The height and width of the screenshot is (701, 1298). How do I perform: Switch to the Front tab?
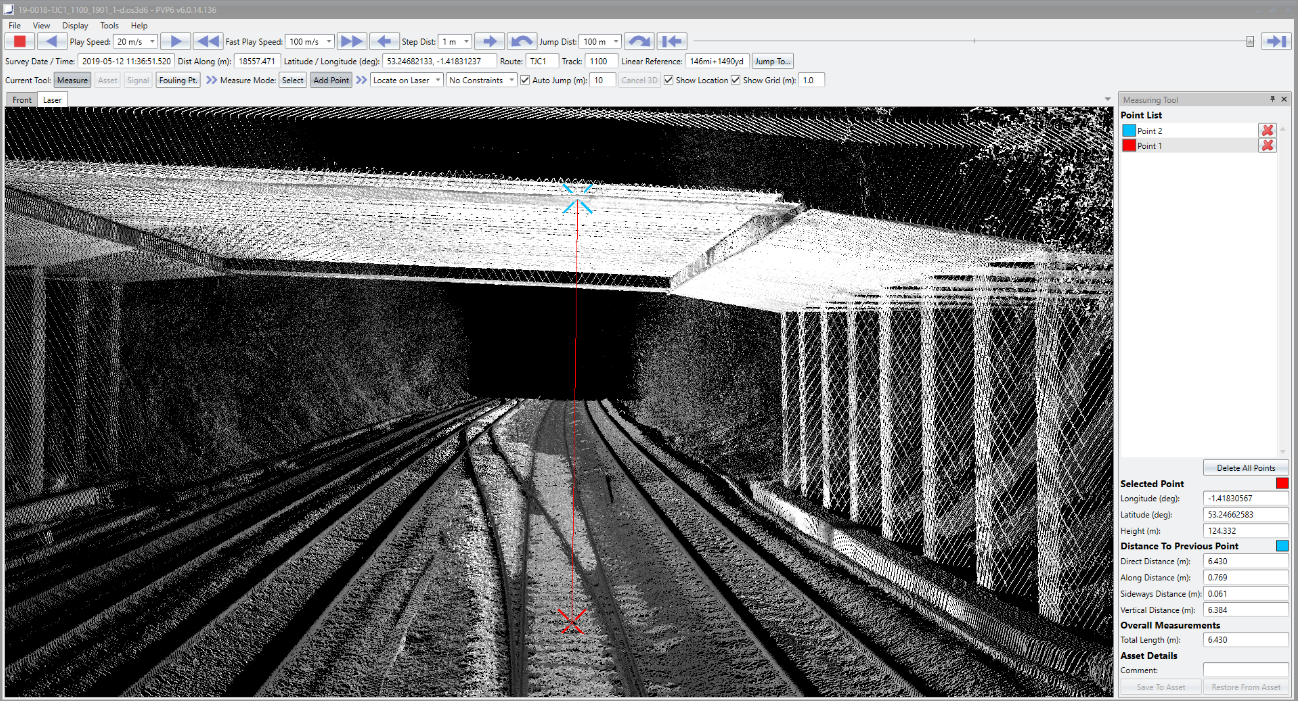[x=22, y=100]
